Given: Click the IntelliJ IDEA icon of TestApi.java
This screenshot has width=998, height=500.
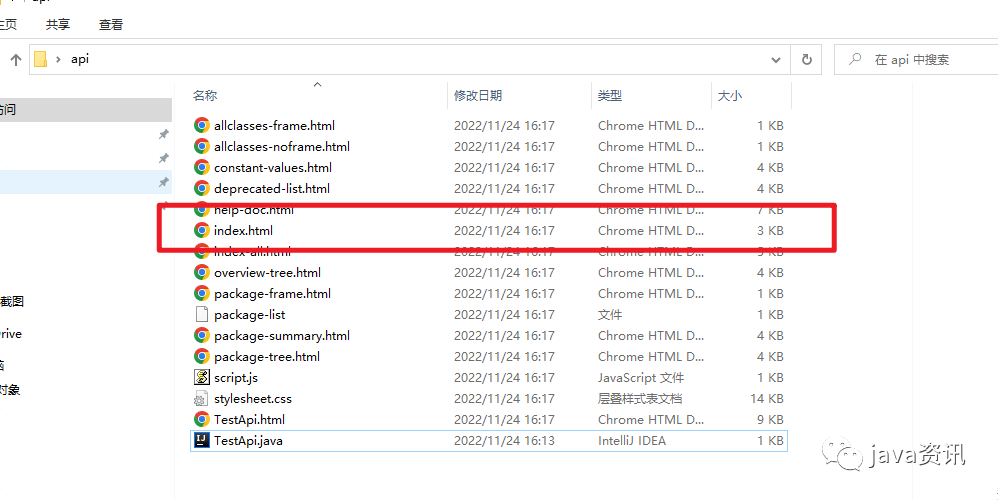Looking at the screenshot, I should click(202, 440).
